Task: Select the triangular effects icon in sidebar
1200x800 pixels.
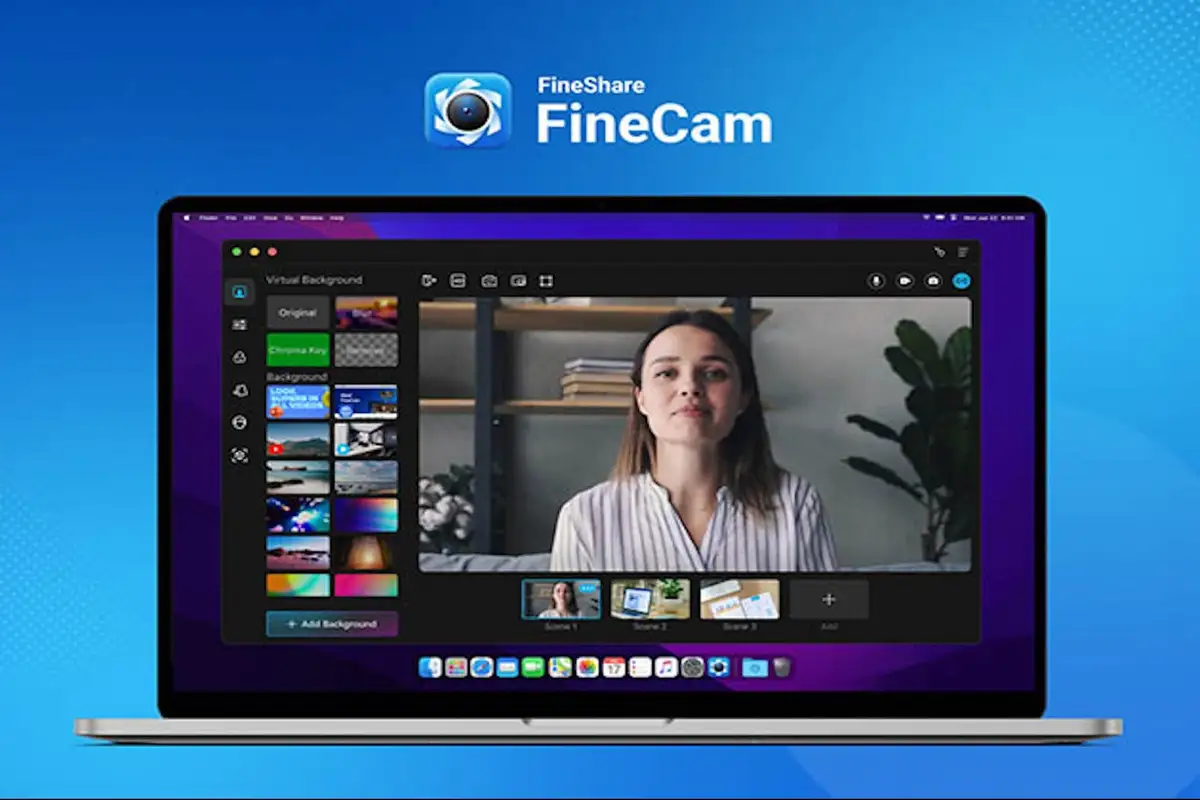Action: pos(239,357)
